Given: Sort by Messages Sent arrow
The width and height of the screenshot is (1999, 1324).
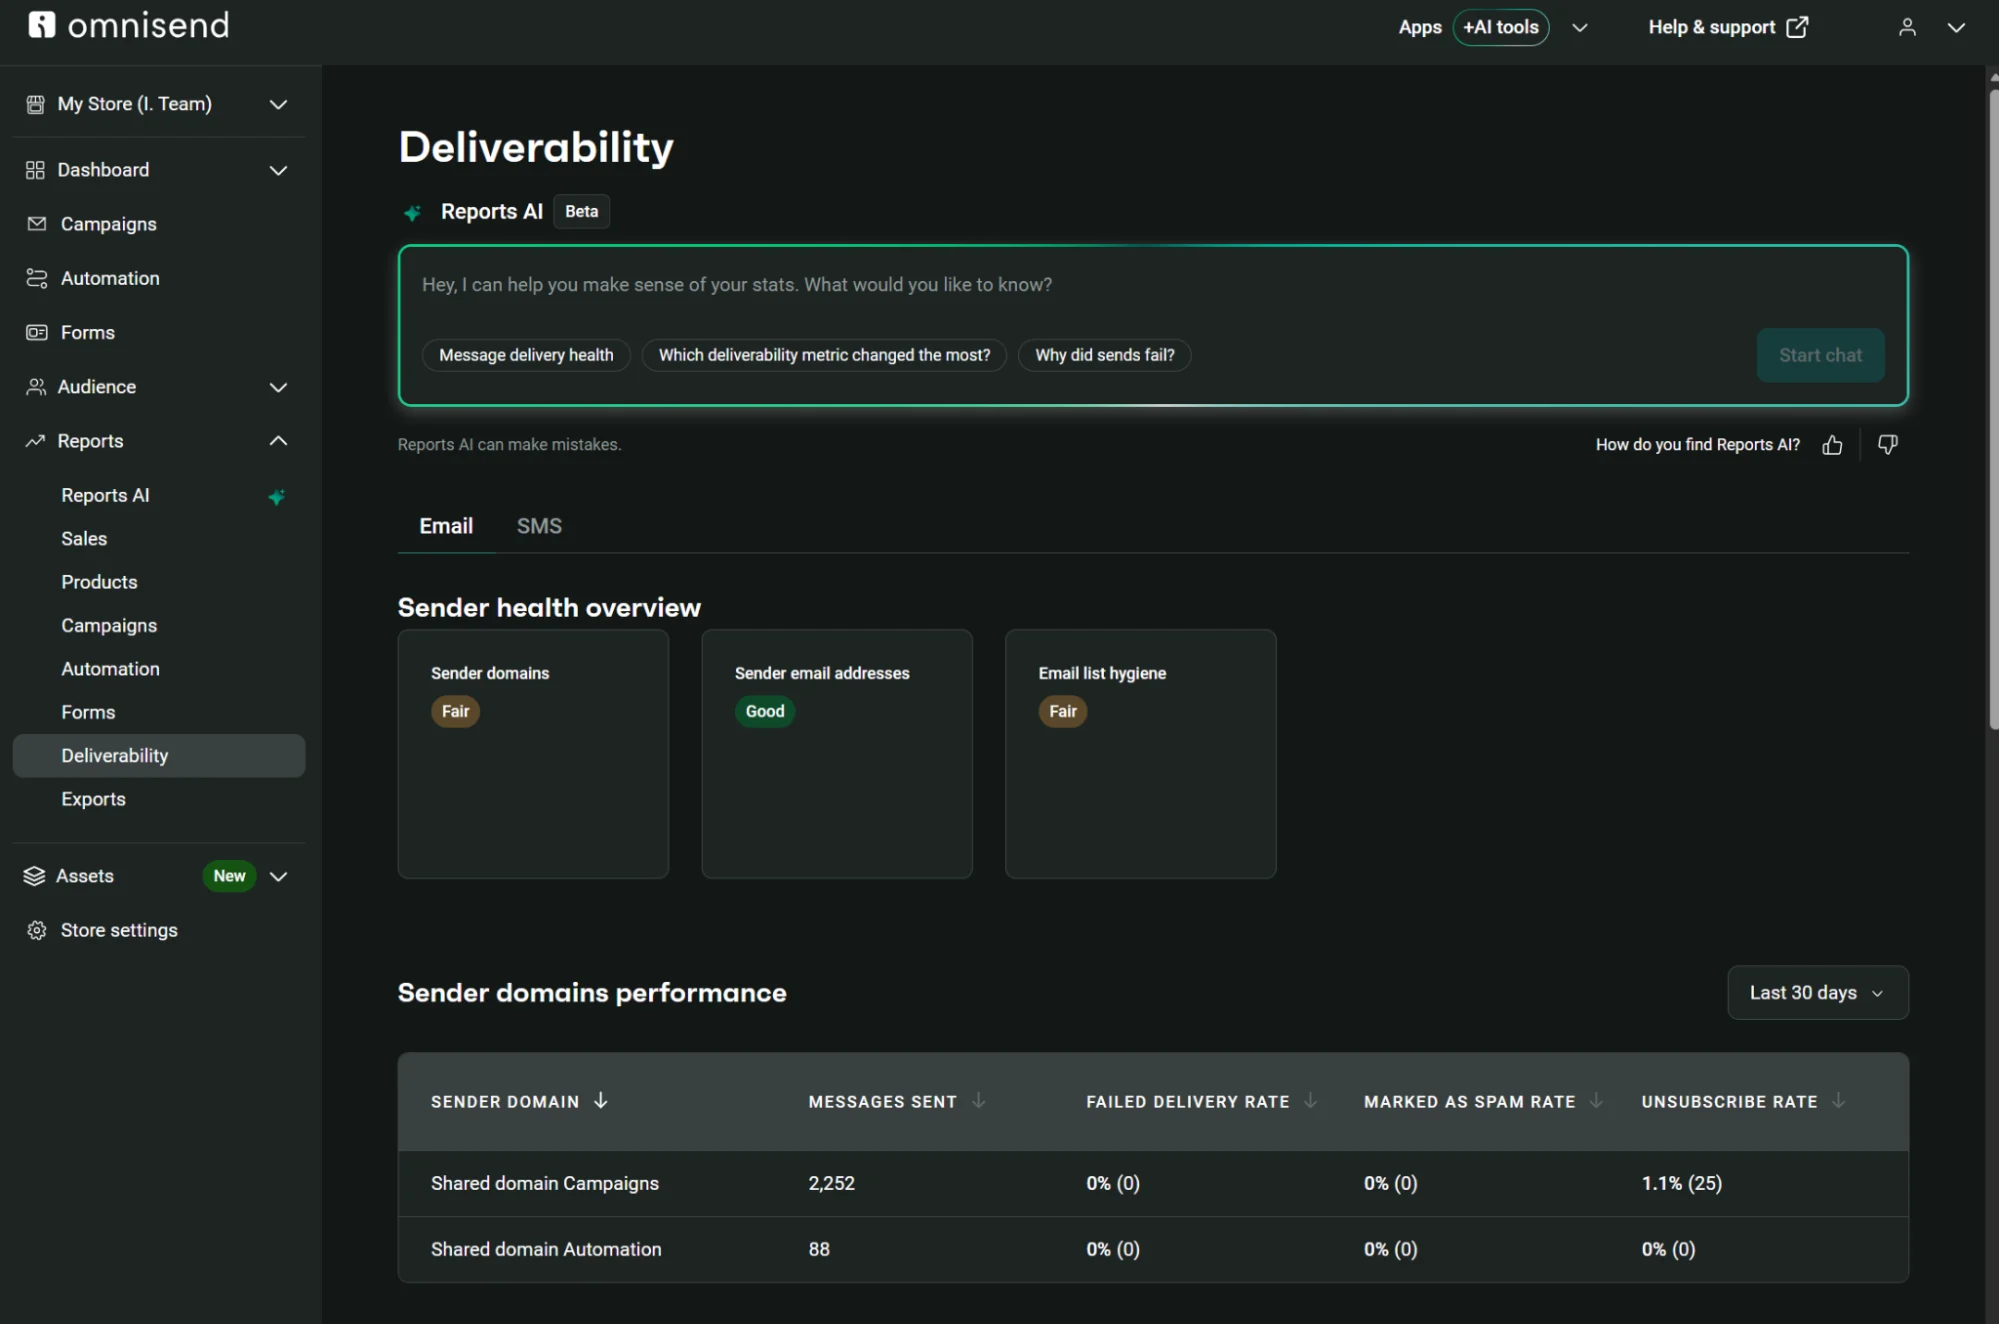Looking at the screenshot, I should (978, 1101).
